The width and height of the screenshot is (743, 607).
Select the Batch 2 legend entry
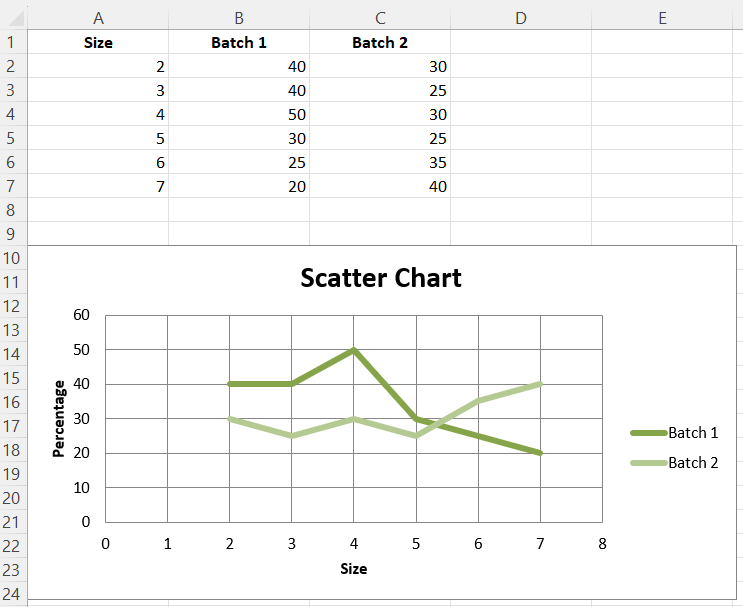[x=674, y=462]
